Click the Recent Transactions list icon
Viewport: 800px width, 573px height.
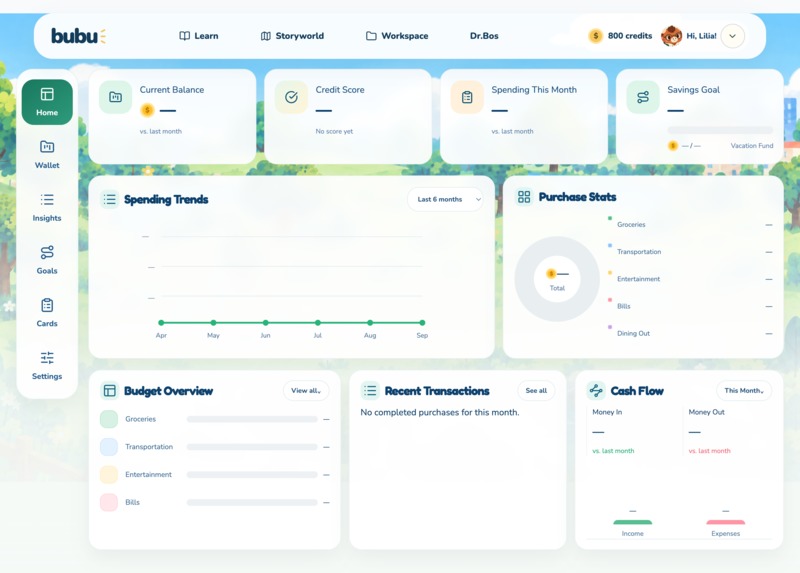point(370,391)
